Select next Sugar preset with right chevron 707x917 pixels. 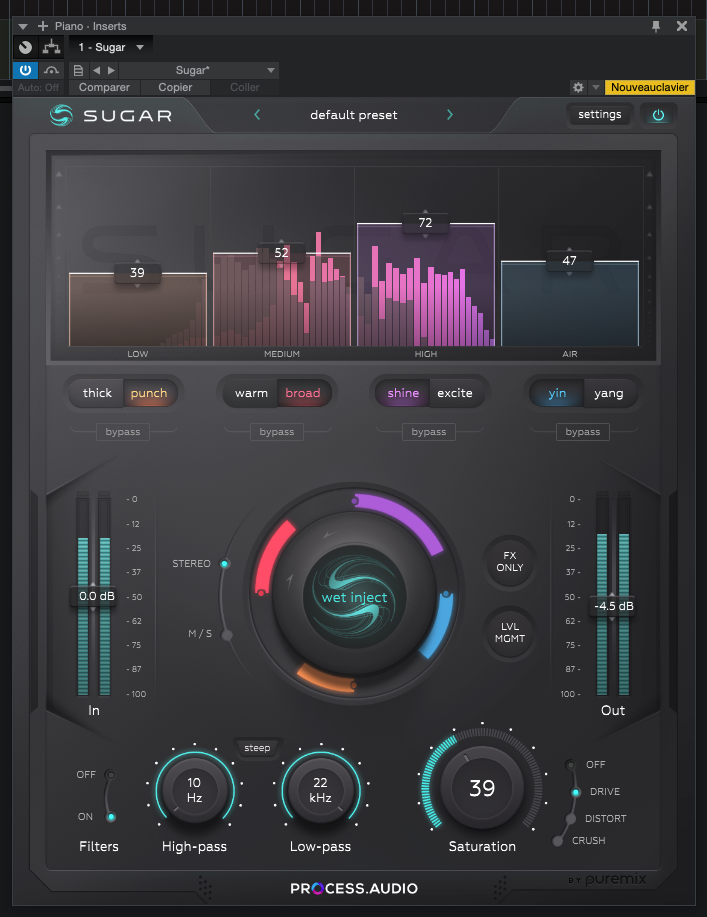click(450, 115)
